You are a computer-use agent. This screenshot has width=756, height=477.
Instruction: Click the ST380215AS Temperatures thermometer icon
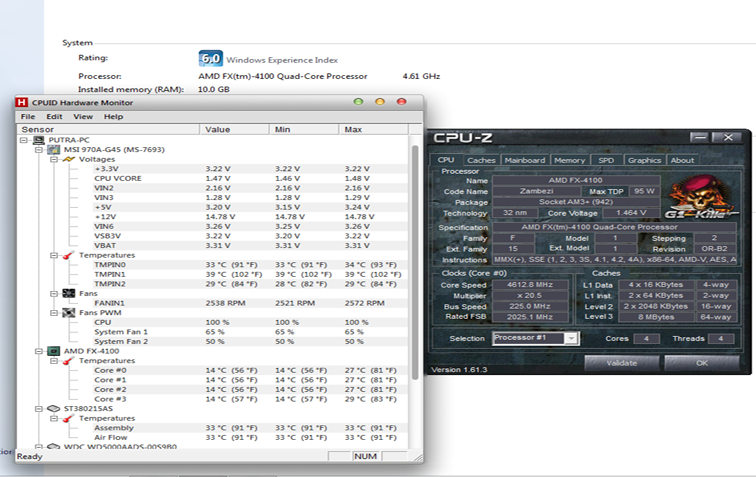(69, 418)
